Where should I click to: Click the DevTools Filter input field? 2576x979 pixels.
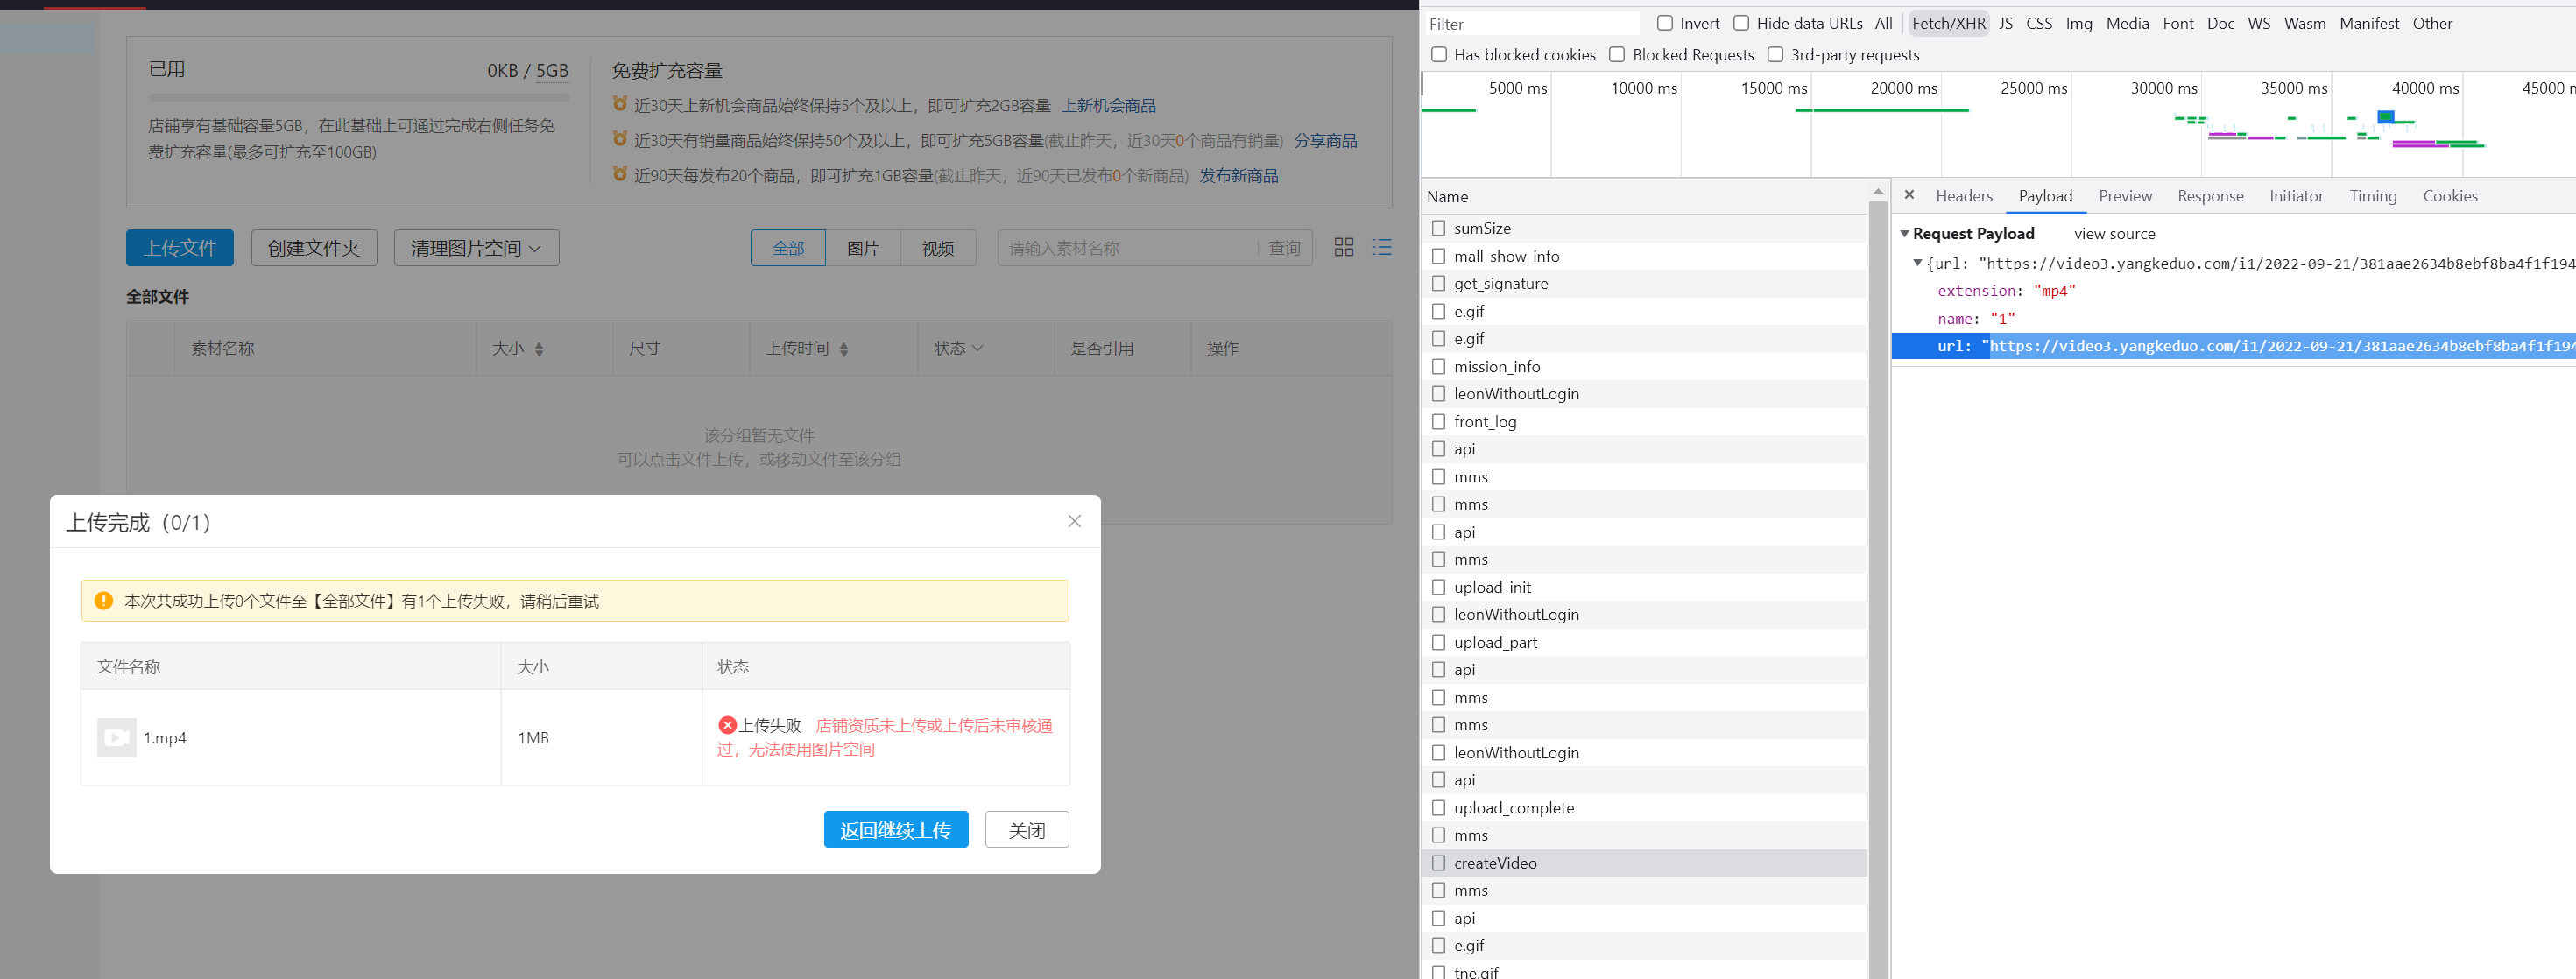[x=1530, y=23]
